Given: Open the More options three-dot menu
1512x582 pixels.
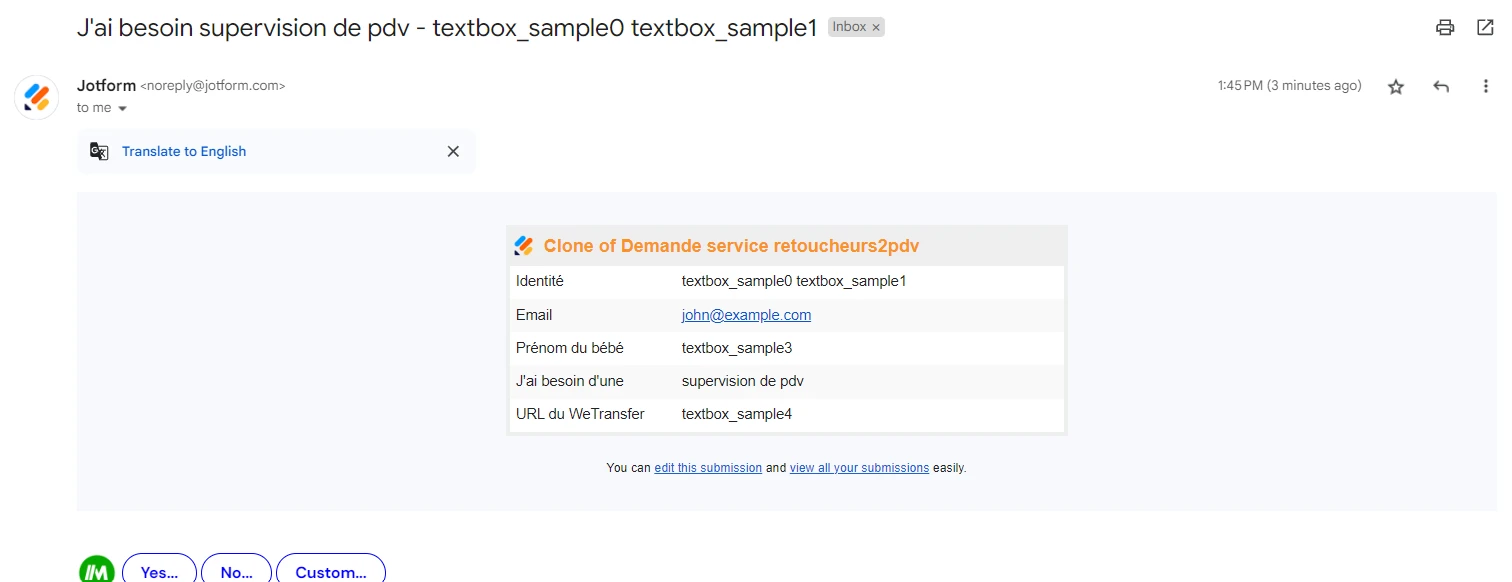Looking at the screenshot, I should click(x=1485, y=86).
